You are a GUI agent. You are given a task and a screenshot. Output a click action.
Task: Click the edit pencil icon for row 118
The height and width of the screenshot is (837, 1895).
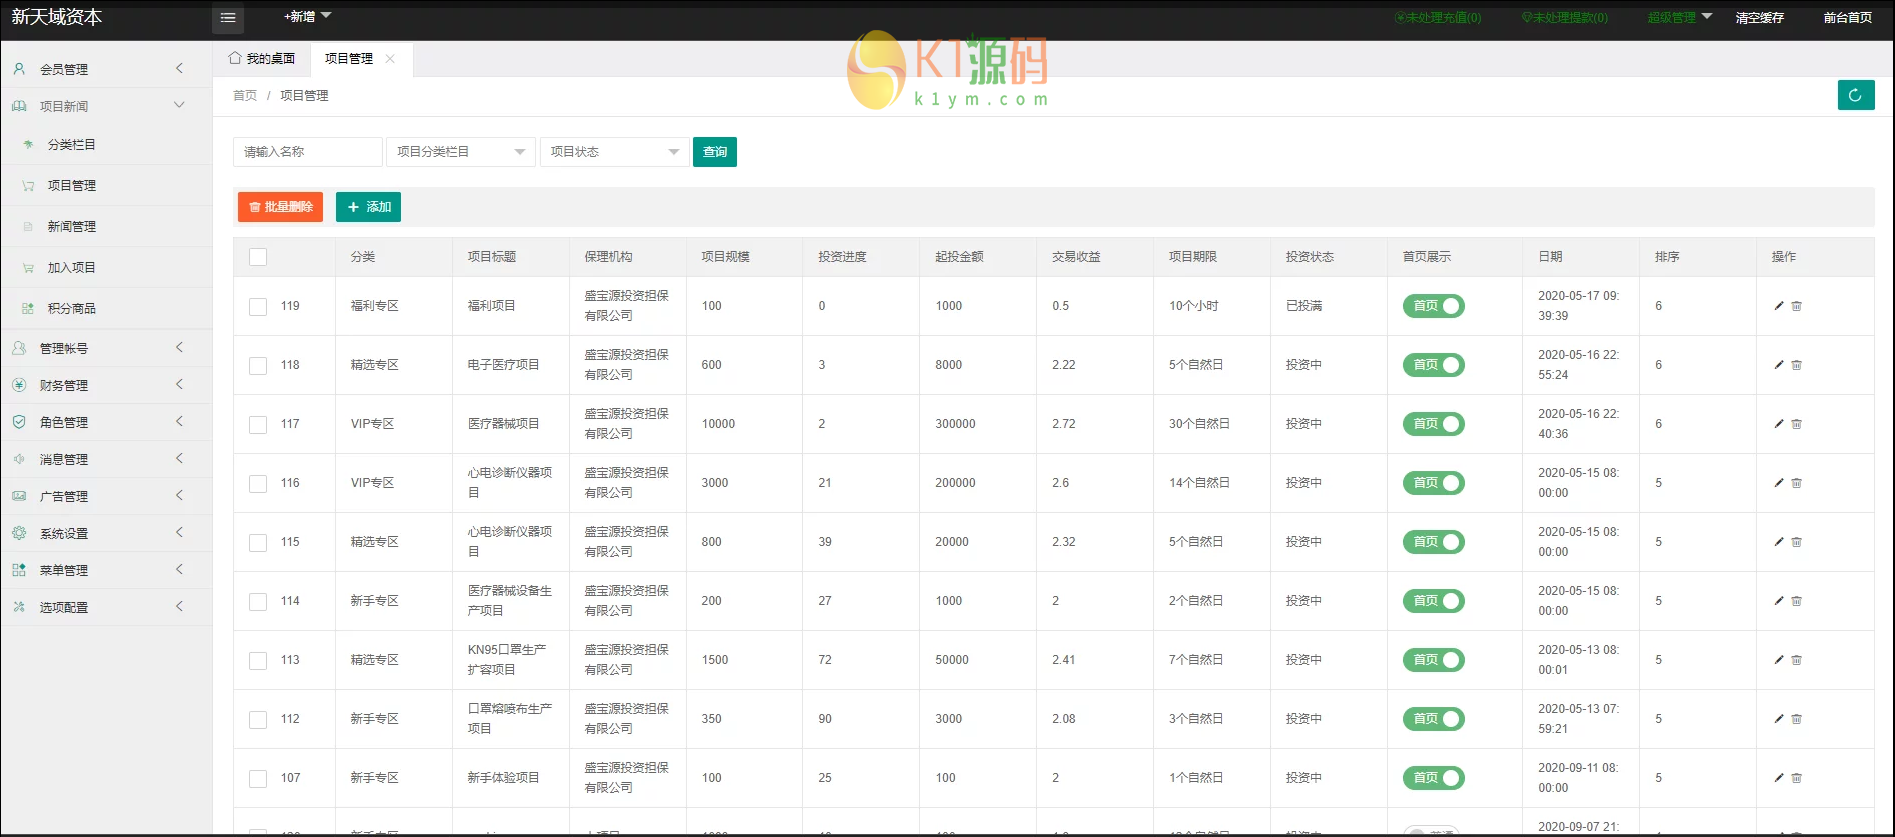1779,365
